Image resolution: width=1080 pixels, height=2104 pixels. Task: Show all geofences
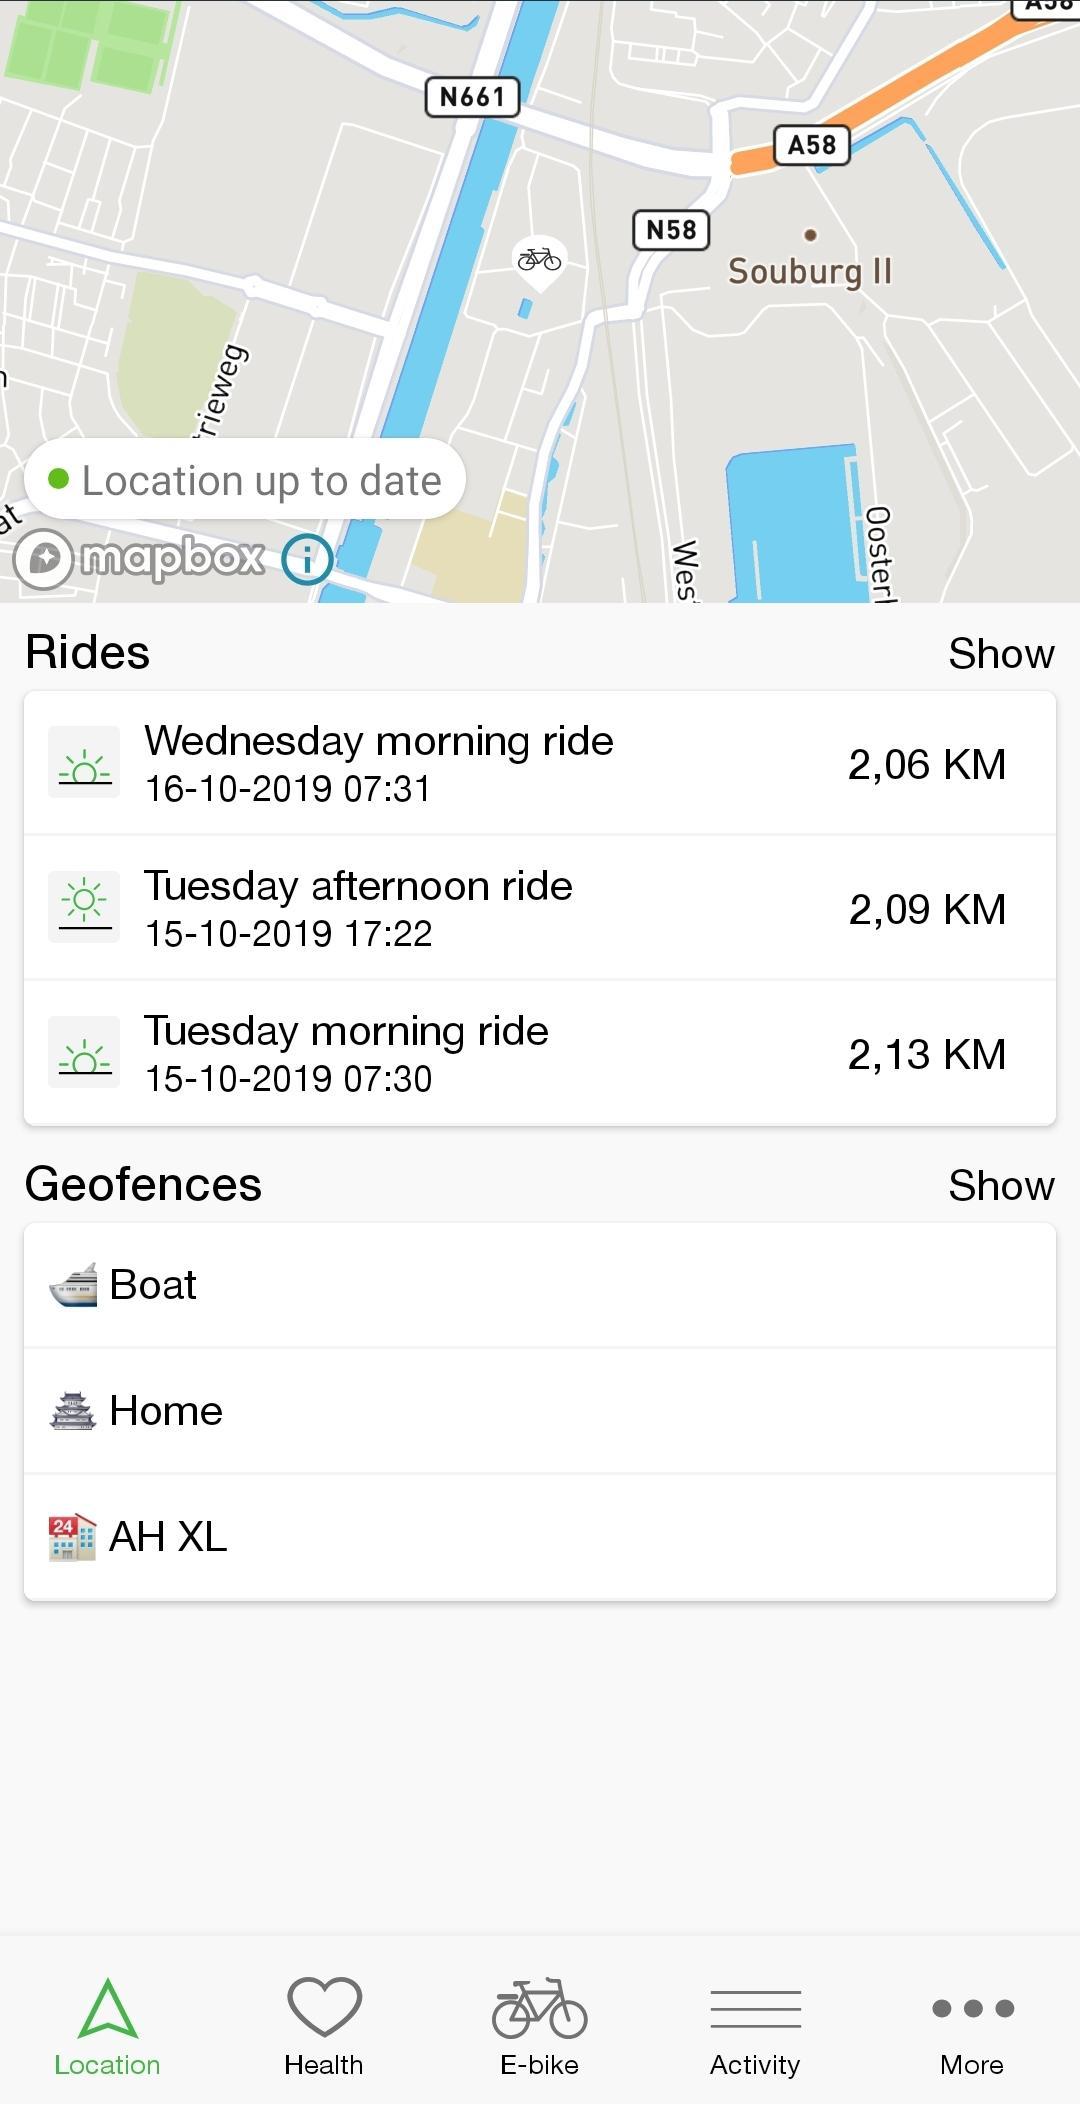coord(1001,1186)
